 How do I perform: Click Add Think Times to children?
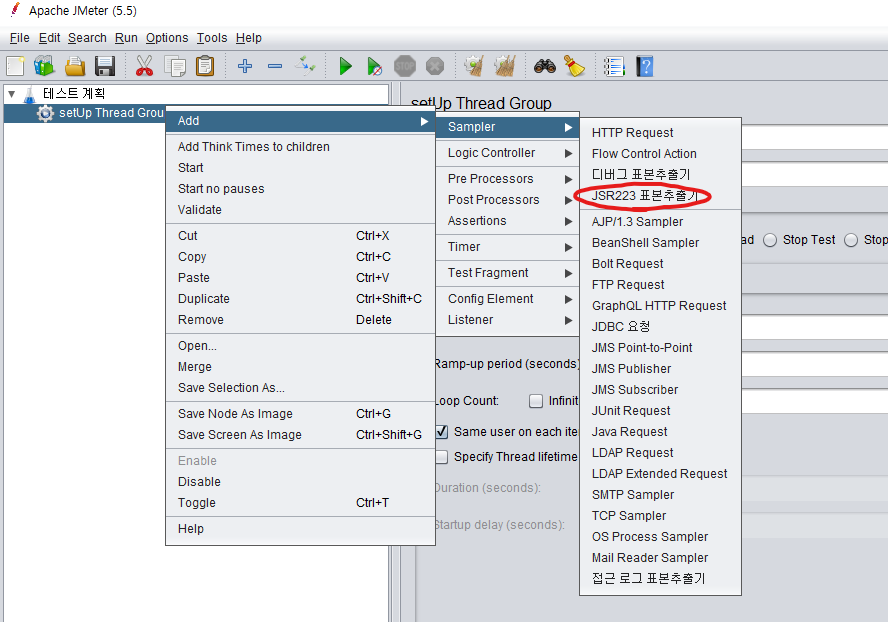[300, 147]
